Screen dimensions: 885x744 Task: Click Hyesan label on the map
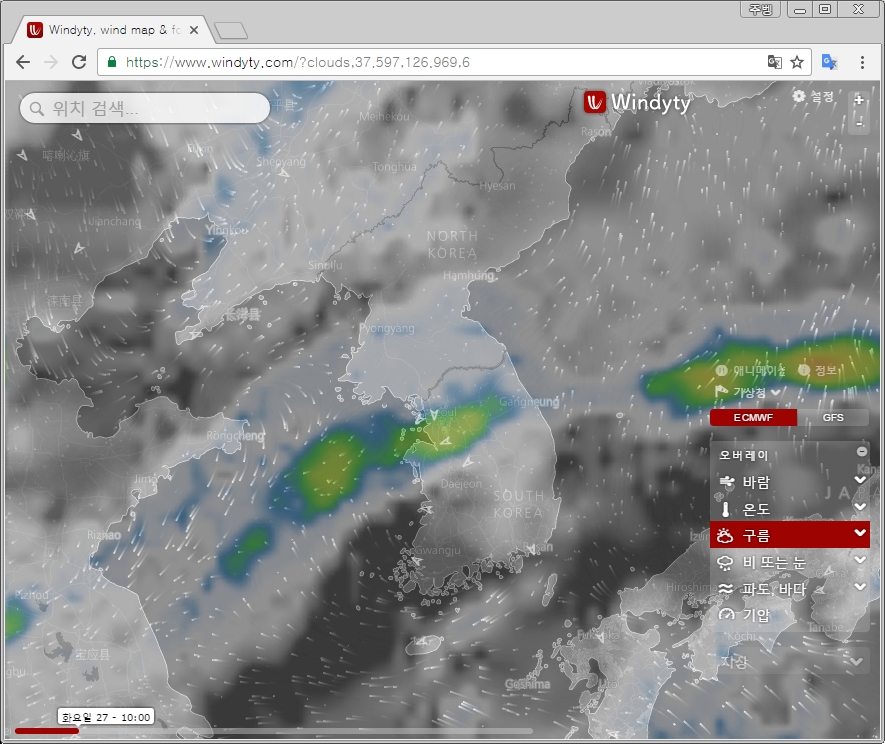(497, 186)
